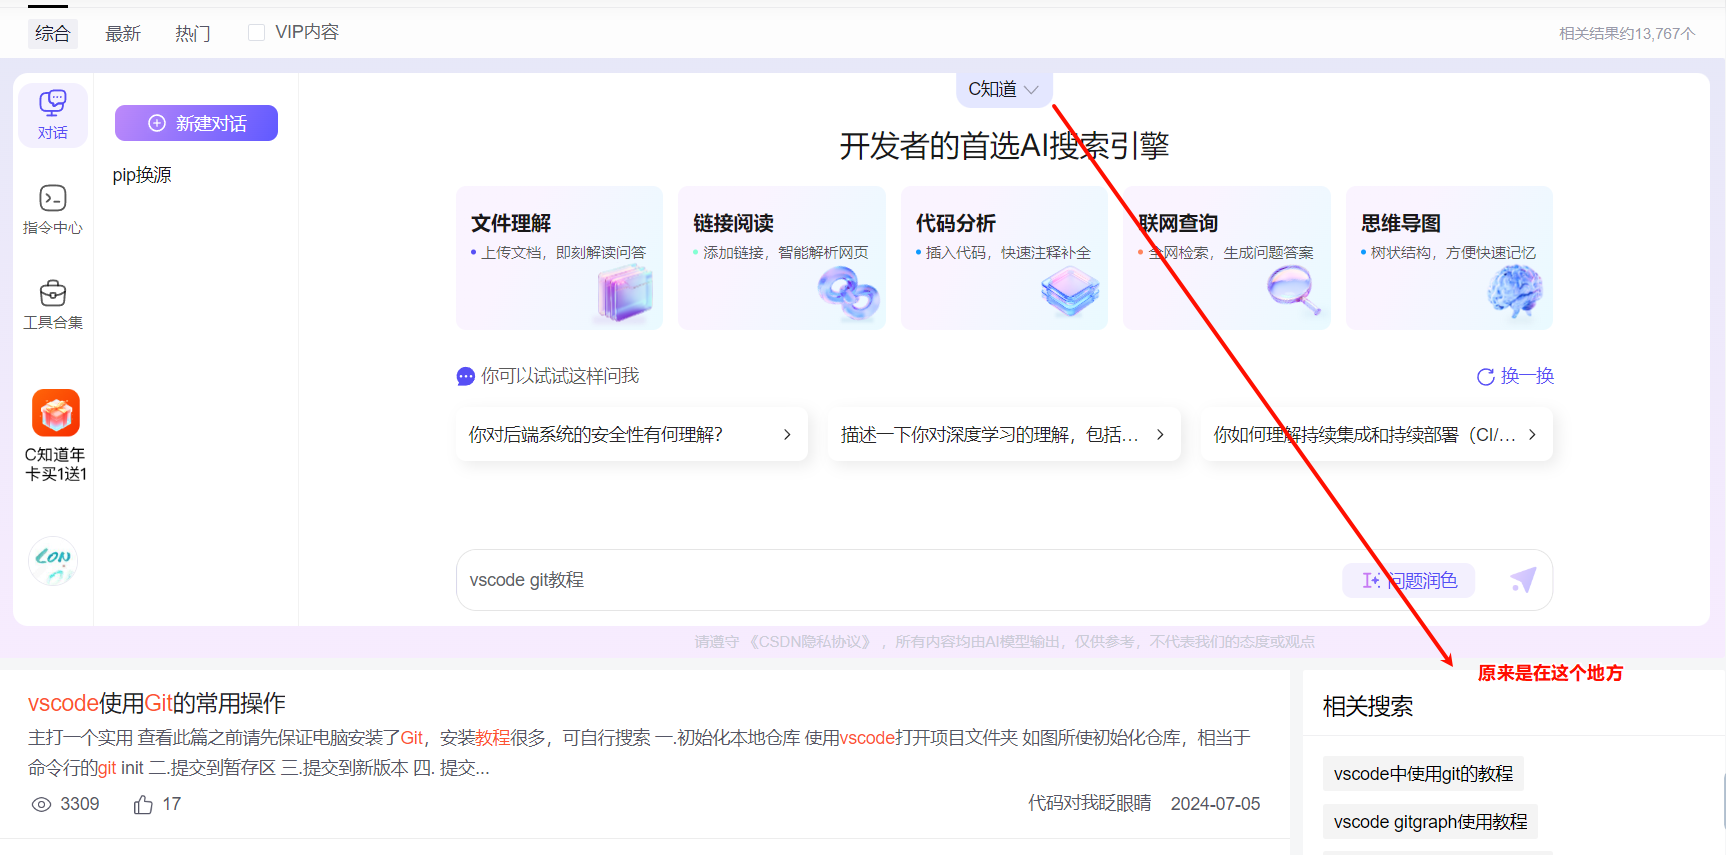This screenshot has width=1726, height=855.
Task: Open suggestion 你对后端系统的安全性有何理解?
Action: click(x=632, y=435)
